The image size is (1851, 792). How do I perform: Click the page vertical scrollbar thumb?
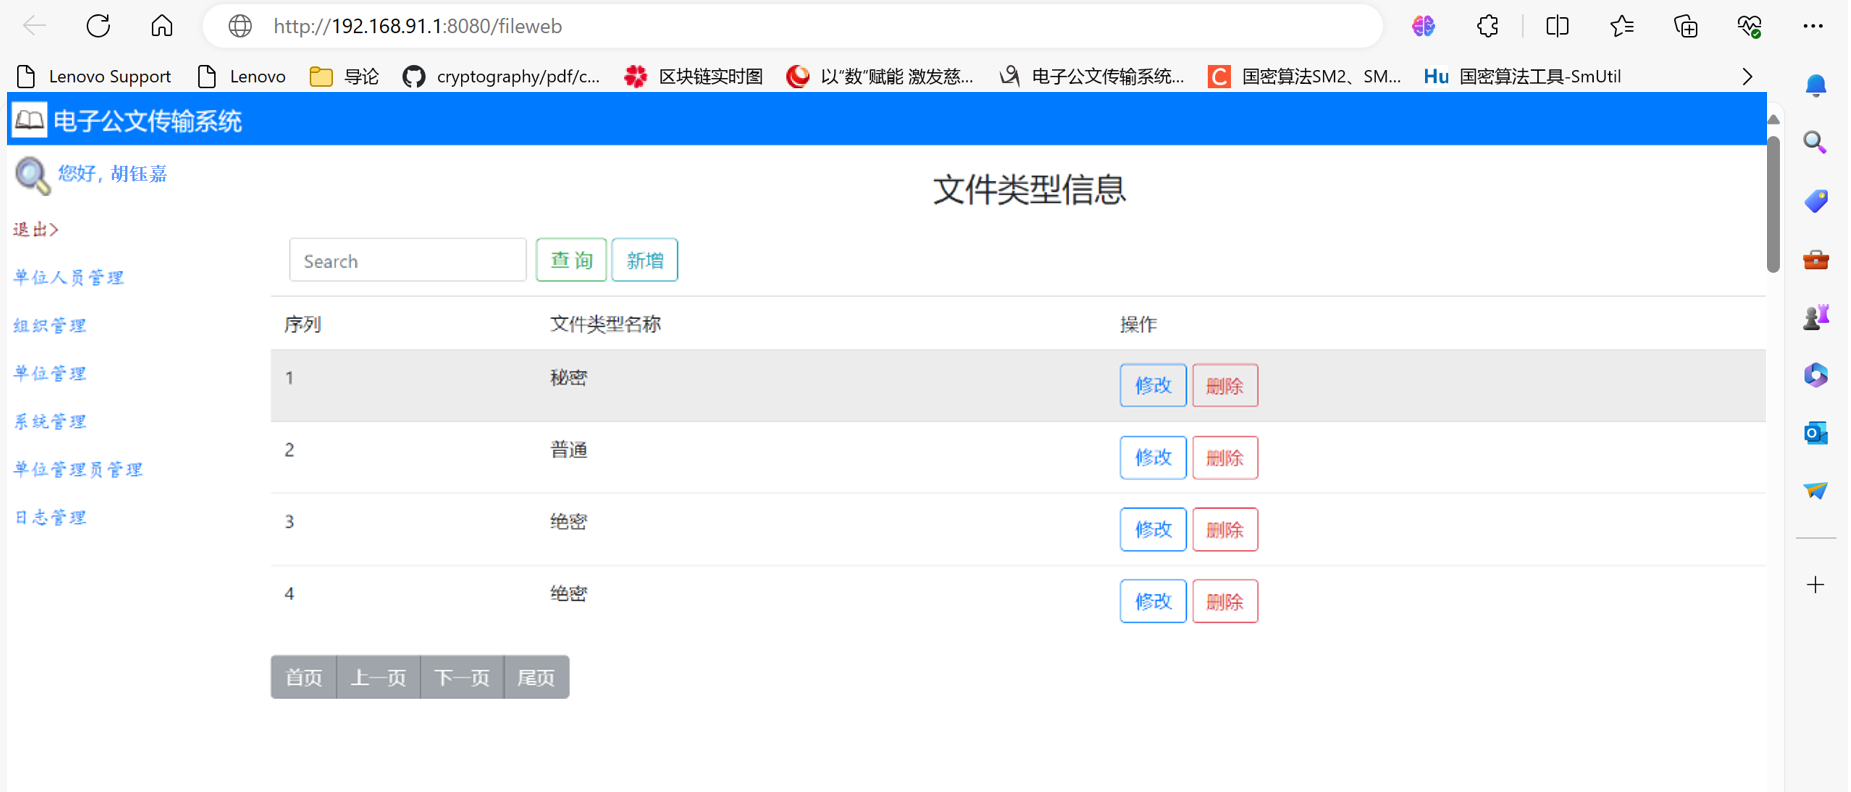click(x=1773, y=204)
